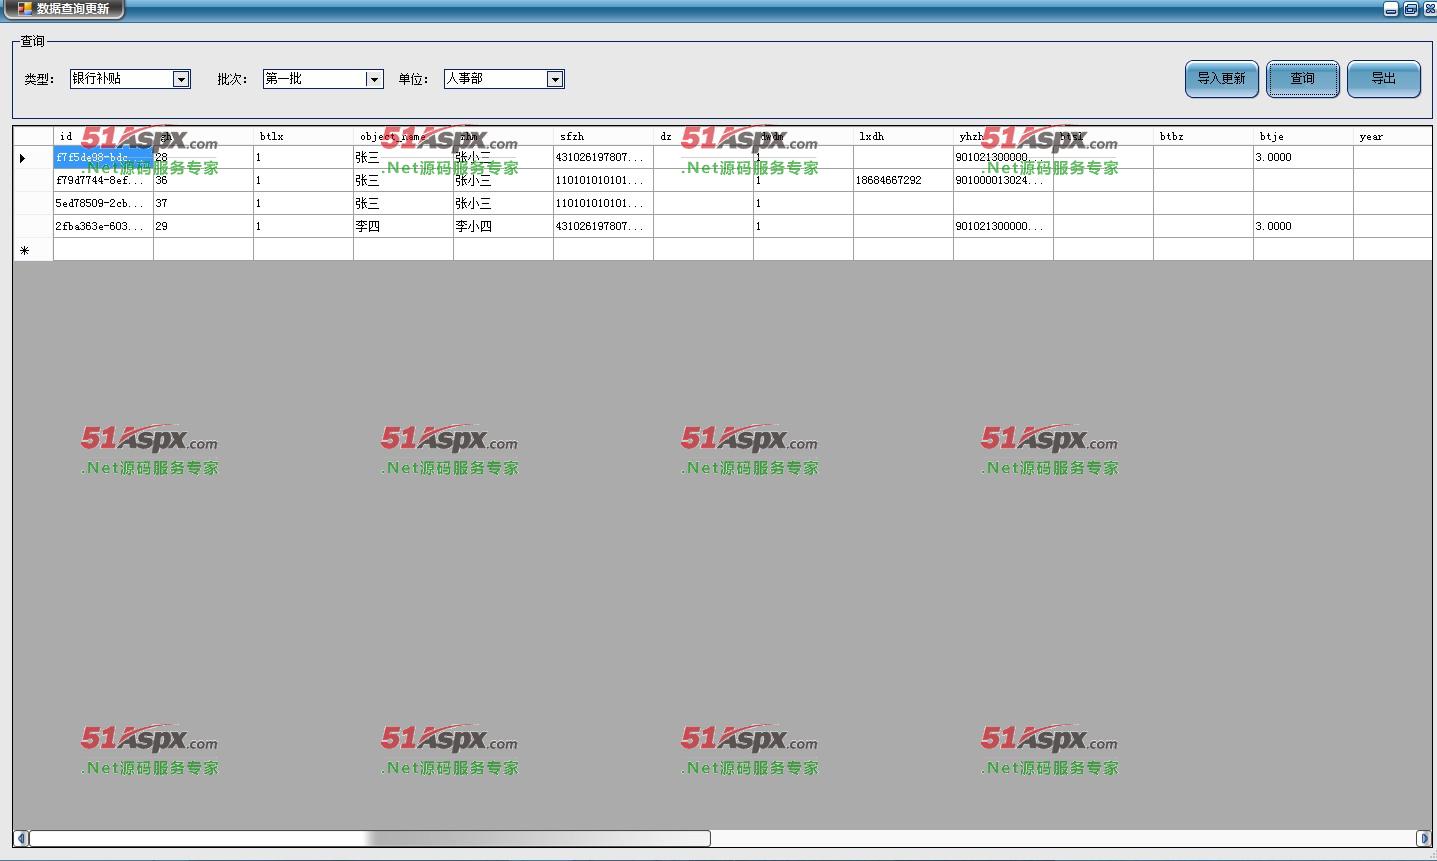Click the new row asterisk marker
The height and width of the screenshot is (861, 1437).
[x=25, y=250]
